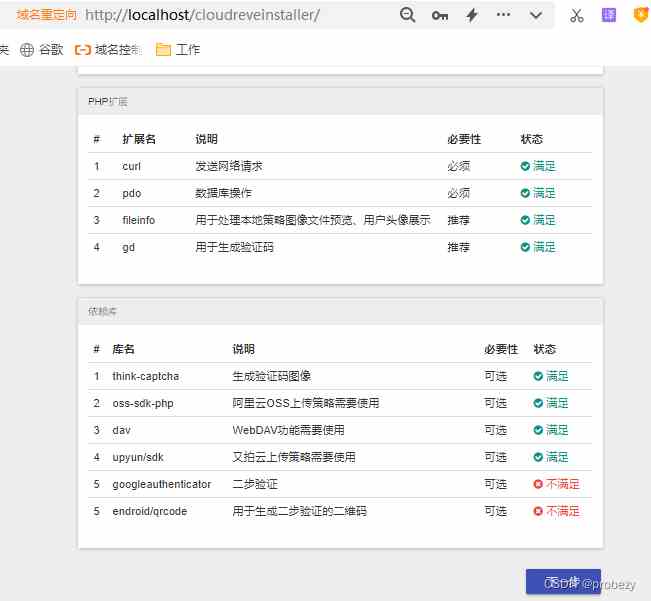Click the 数据库操作 description text
Viewport: 651px width, 601px height.
click(x=223, y=193)
